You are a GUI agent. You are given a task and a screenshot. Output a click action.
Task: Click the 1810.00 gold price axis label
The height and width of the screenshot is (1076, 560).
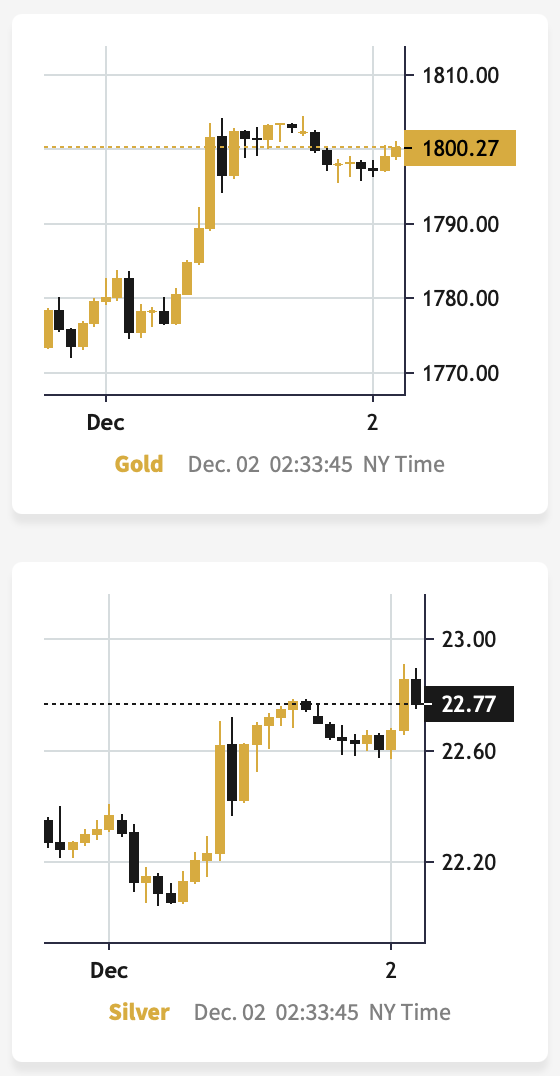tap(461, 75)
